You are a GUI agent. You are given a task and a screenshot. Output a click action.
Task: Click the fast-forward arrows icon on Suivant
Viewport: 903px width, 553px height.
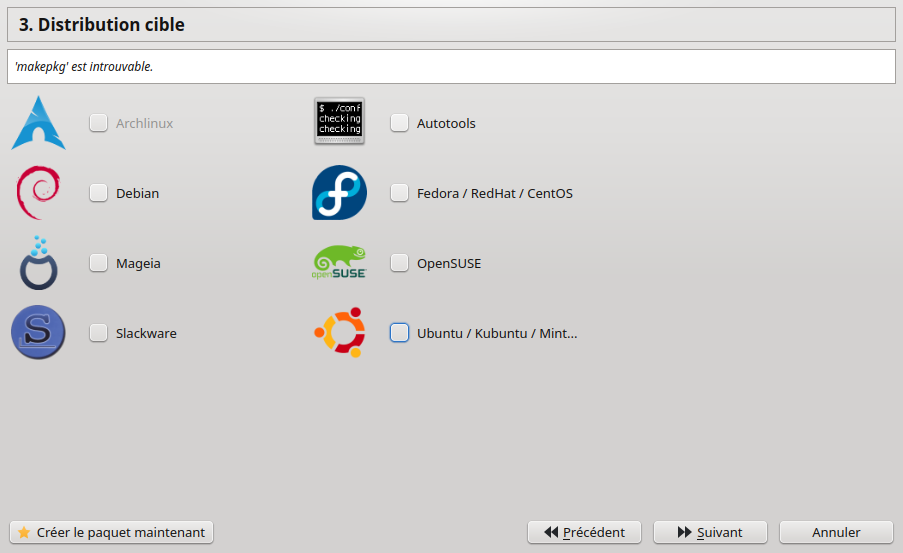[684, 532]
